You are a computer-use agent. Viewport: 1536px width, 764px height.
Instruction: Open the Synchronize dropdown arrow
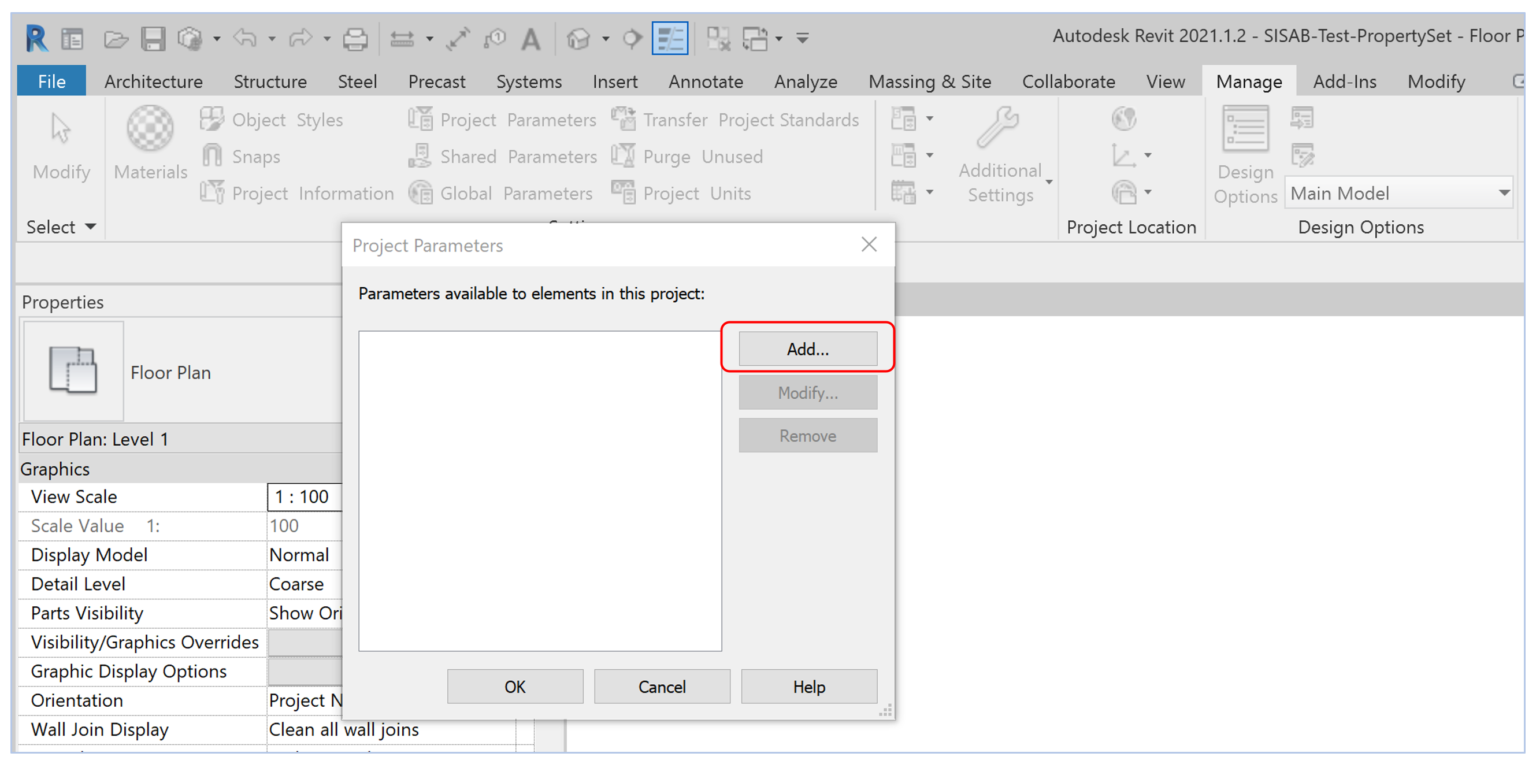216,40
